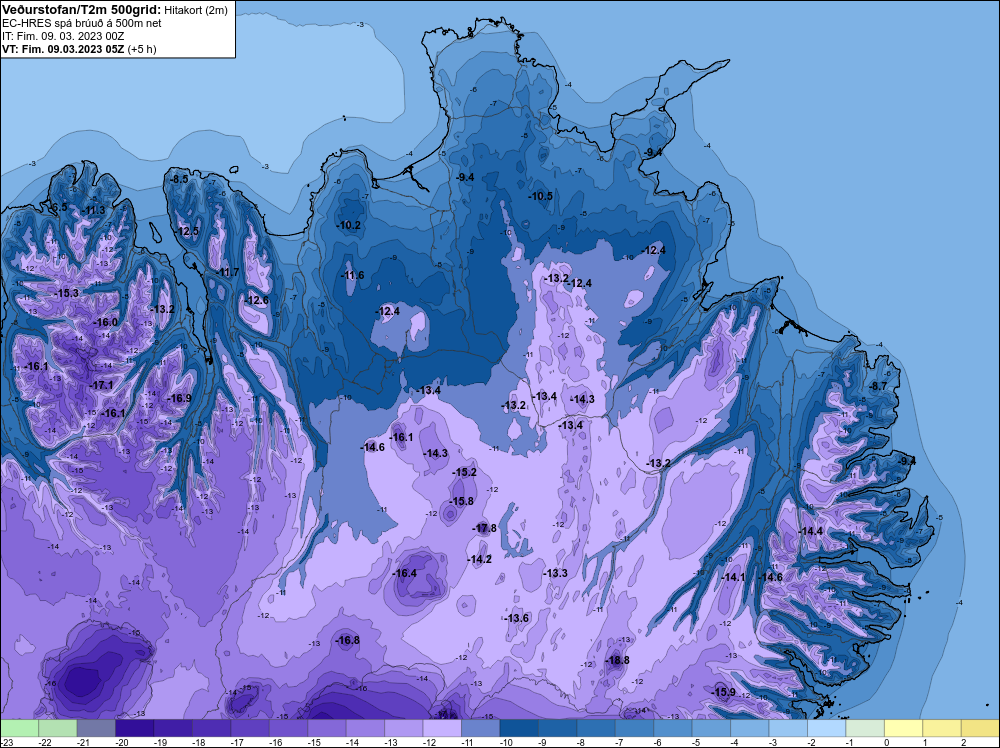Click the -12.6 temperature label
1000x748 pixels.
[x=256, y=300]
